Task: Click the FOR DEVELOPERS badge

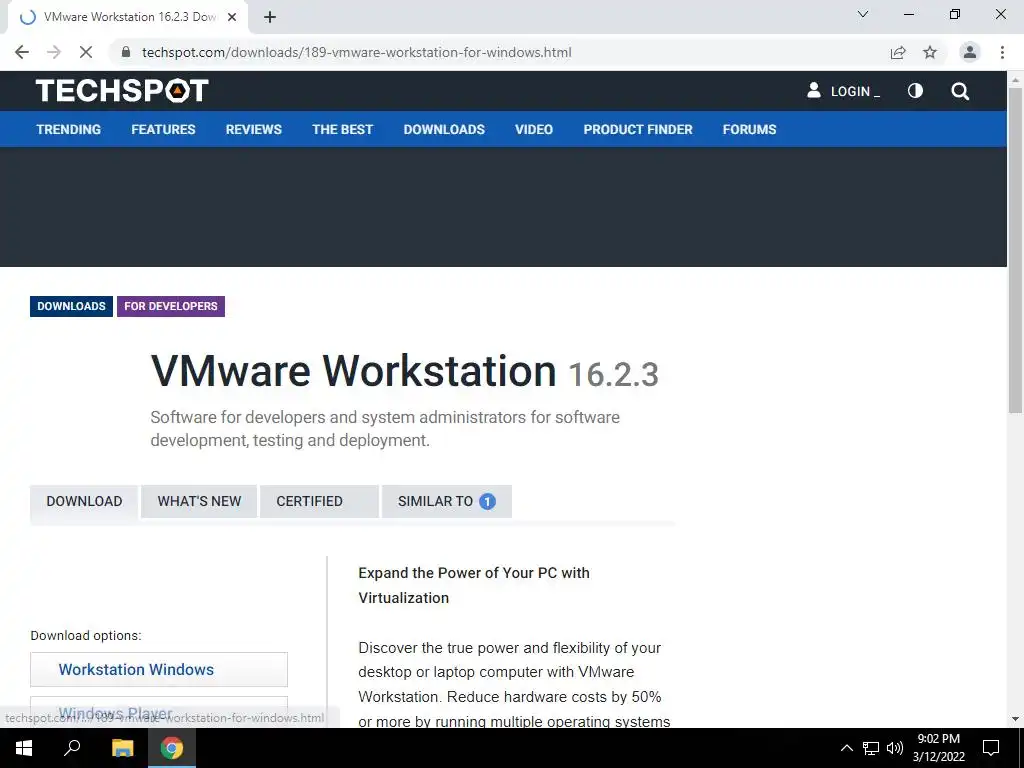Action: (171, 306)
